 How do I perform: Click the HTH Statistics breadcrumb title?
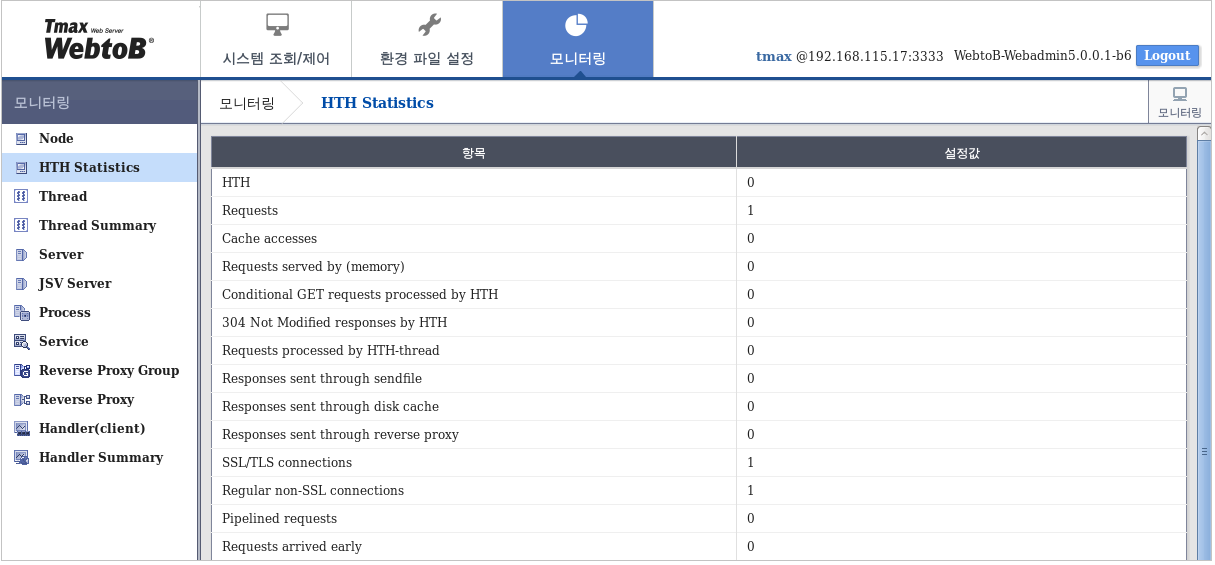pos(377,103)
